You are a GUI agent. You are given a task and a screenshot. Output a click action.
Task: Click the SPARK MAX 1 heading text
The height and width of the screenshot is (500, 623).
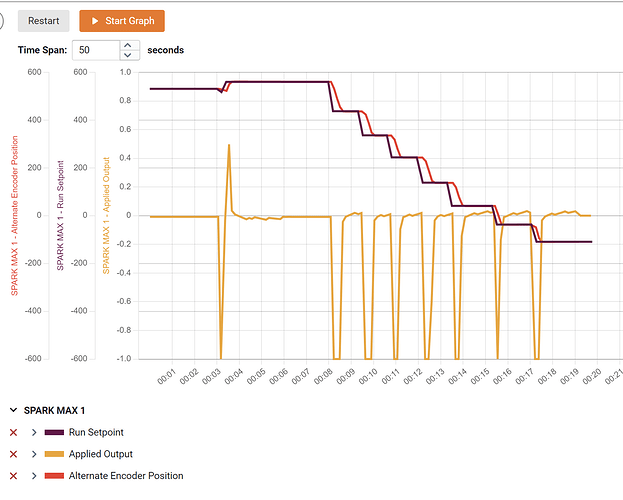[x=54, y=411]
